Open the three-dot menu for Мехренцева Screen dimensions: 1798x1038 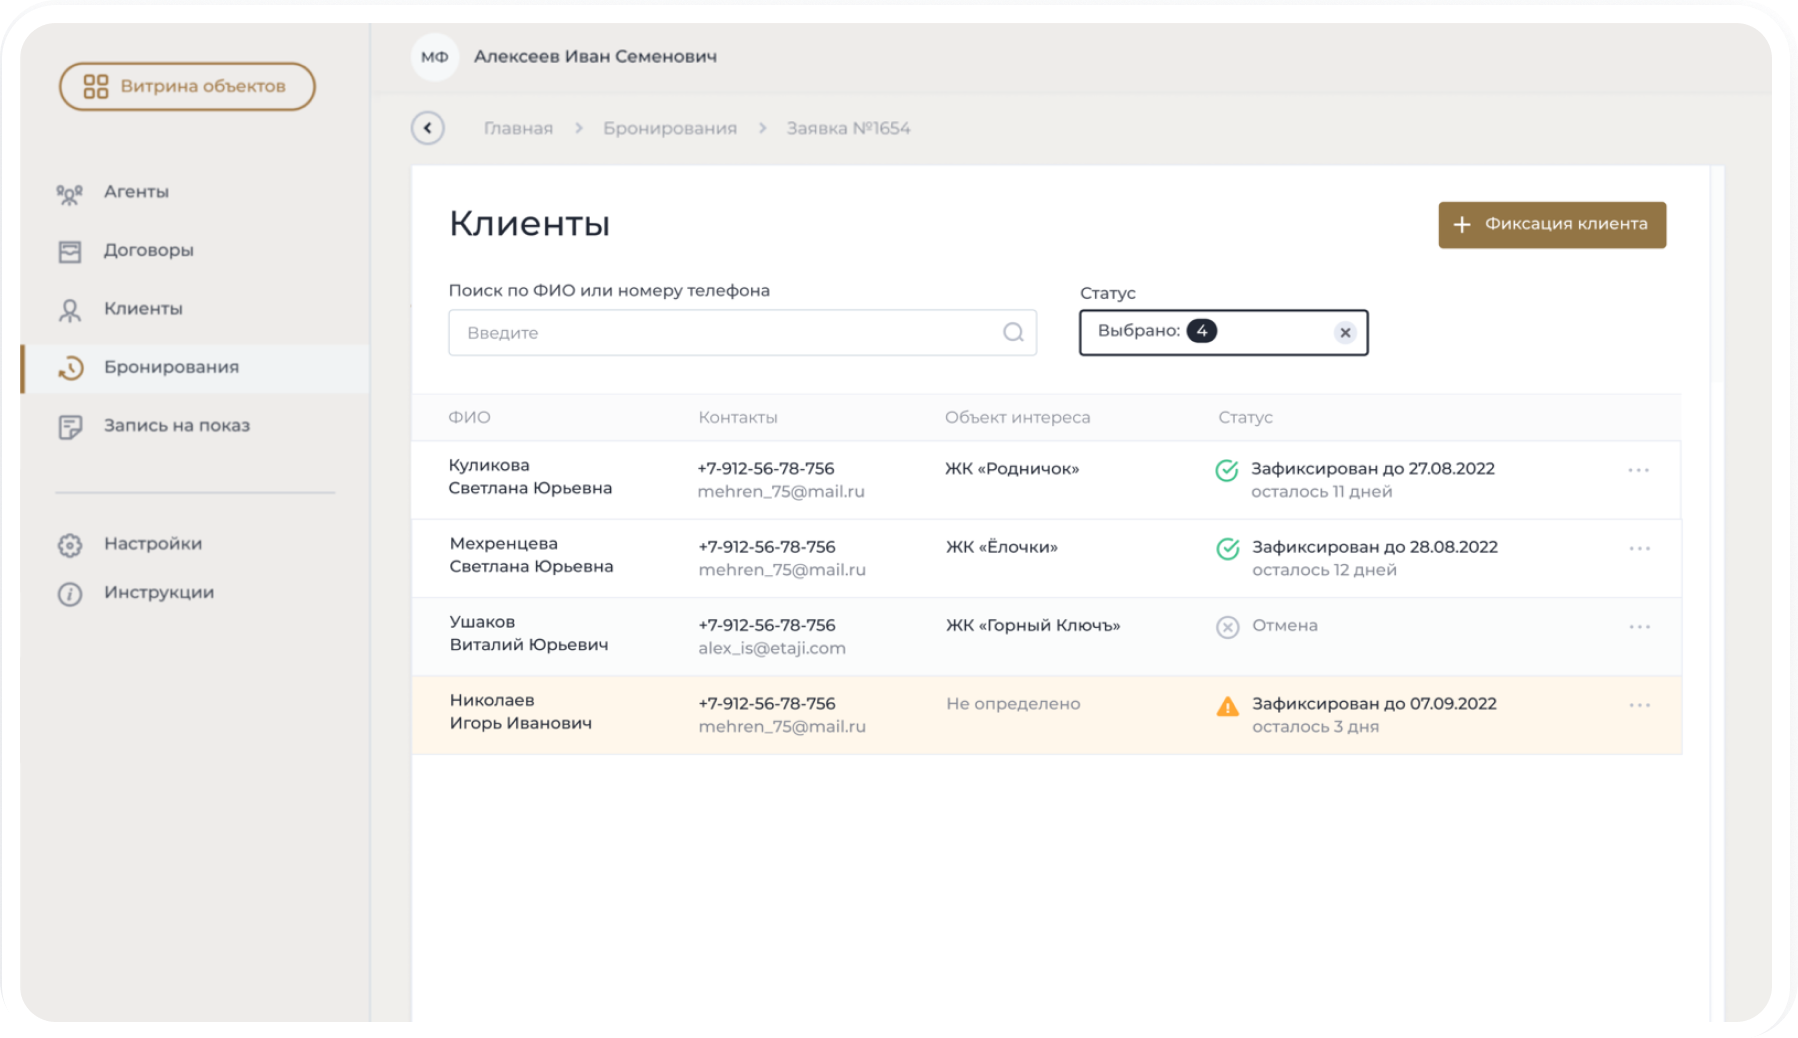coord(1639,548)
